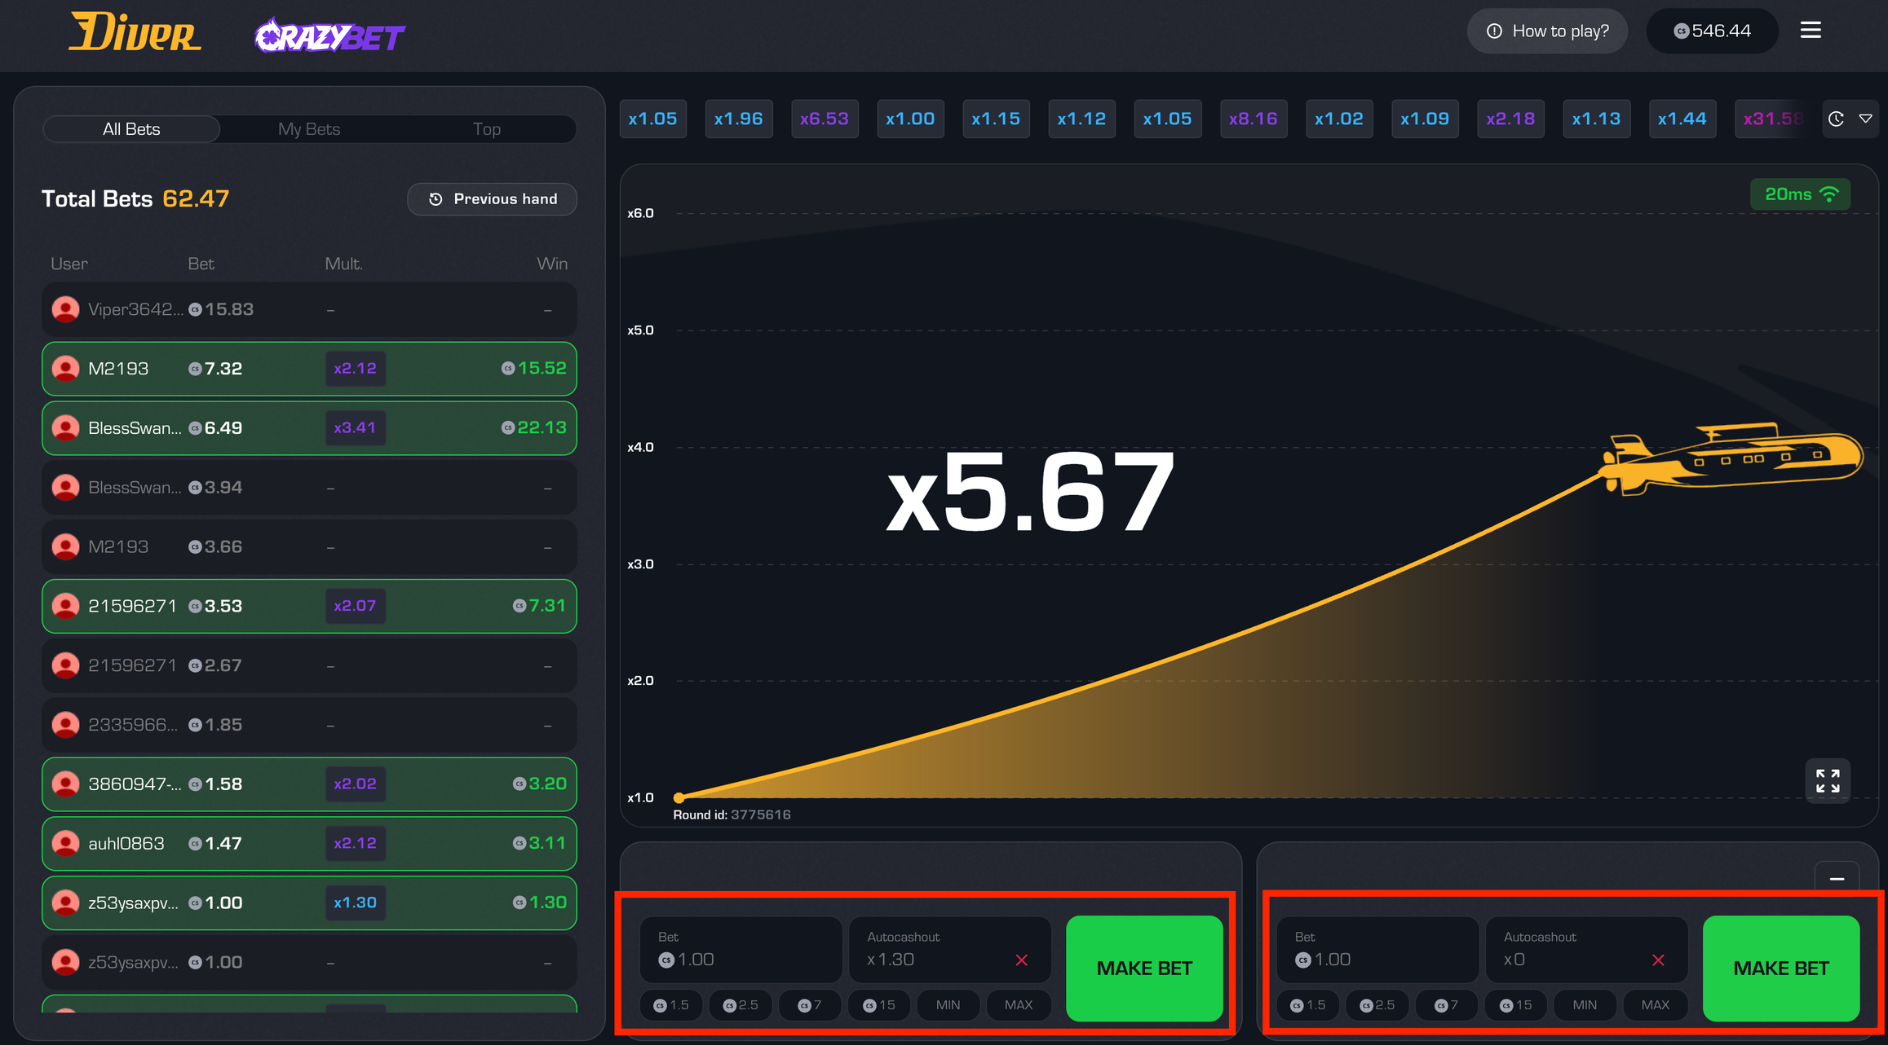Collapse the second bet panel
This screenshot has height=1045, width=1888.
point(1836,879)
